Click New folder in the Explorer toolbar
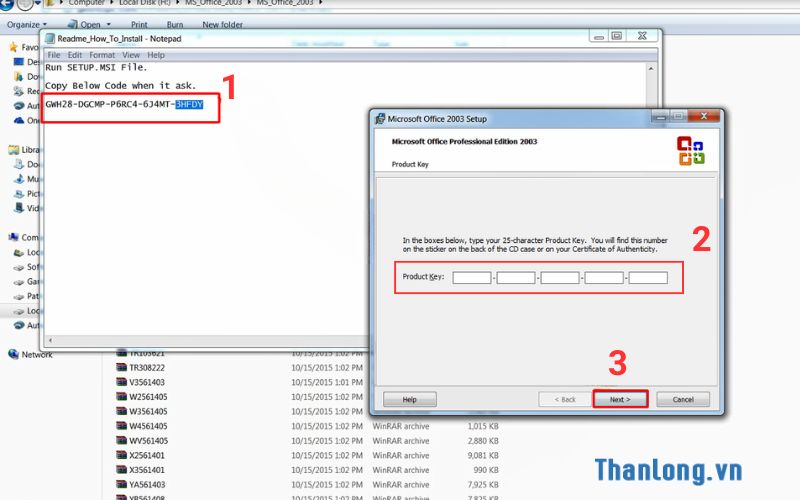 coord(222,24)
